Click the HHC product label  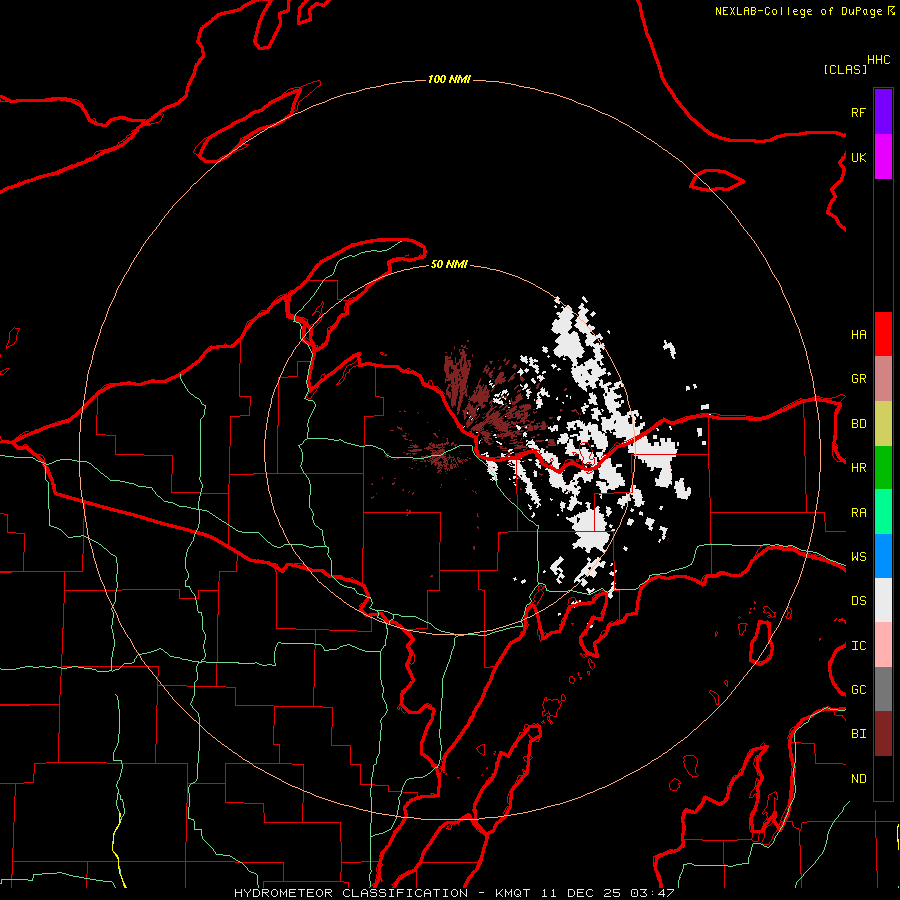click(879, 60)
